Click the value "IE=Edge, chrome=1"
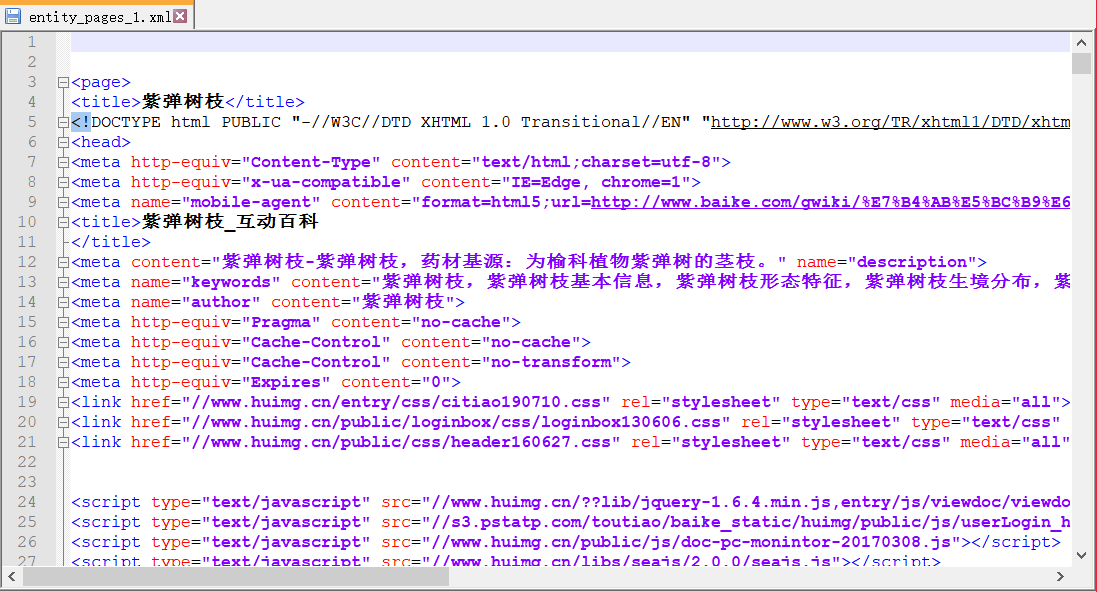 coord(596,183)
